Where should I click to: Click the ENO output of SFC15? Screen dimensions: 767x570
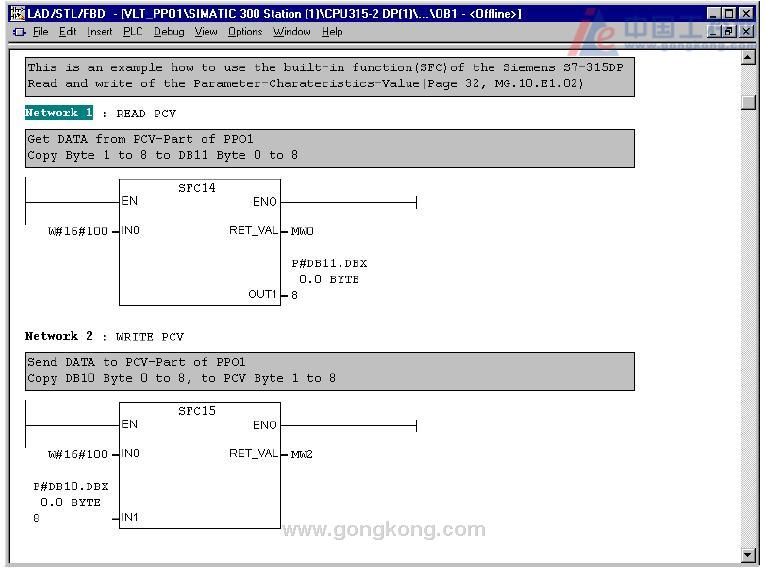[x=265, y=425]
